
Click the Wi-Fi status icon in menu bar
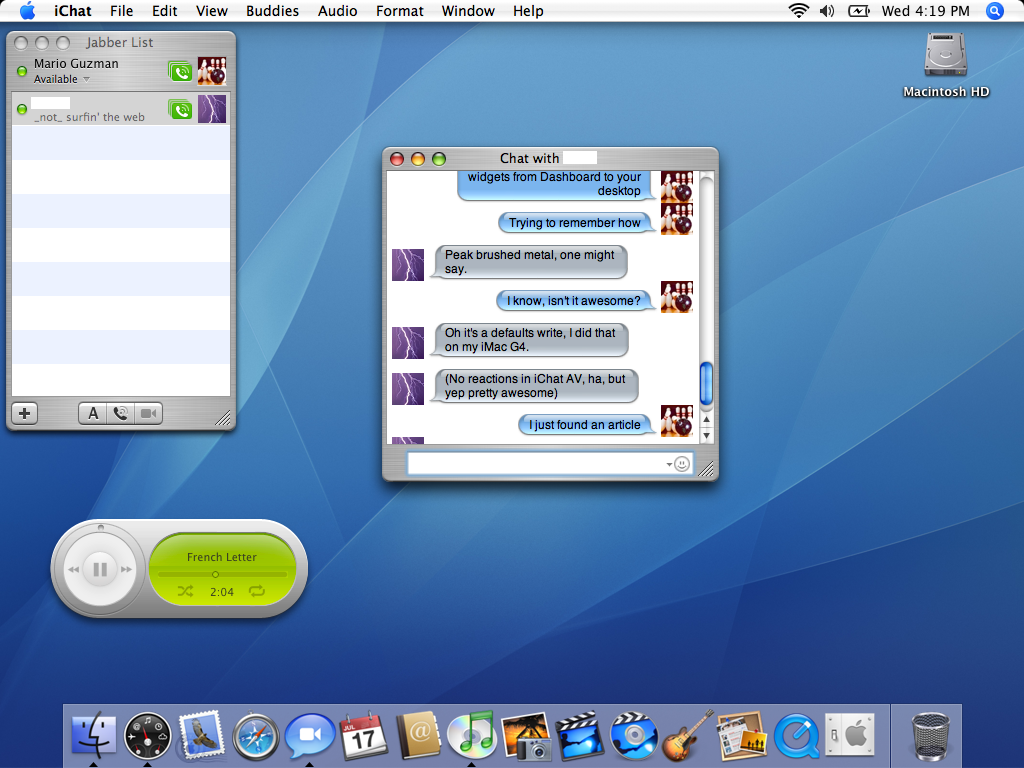click(x=798, y=11)
